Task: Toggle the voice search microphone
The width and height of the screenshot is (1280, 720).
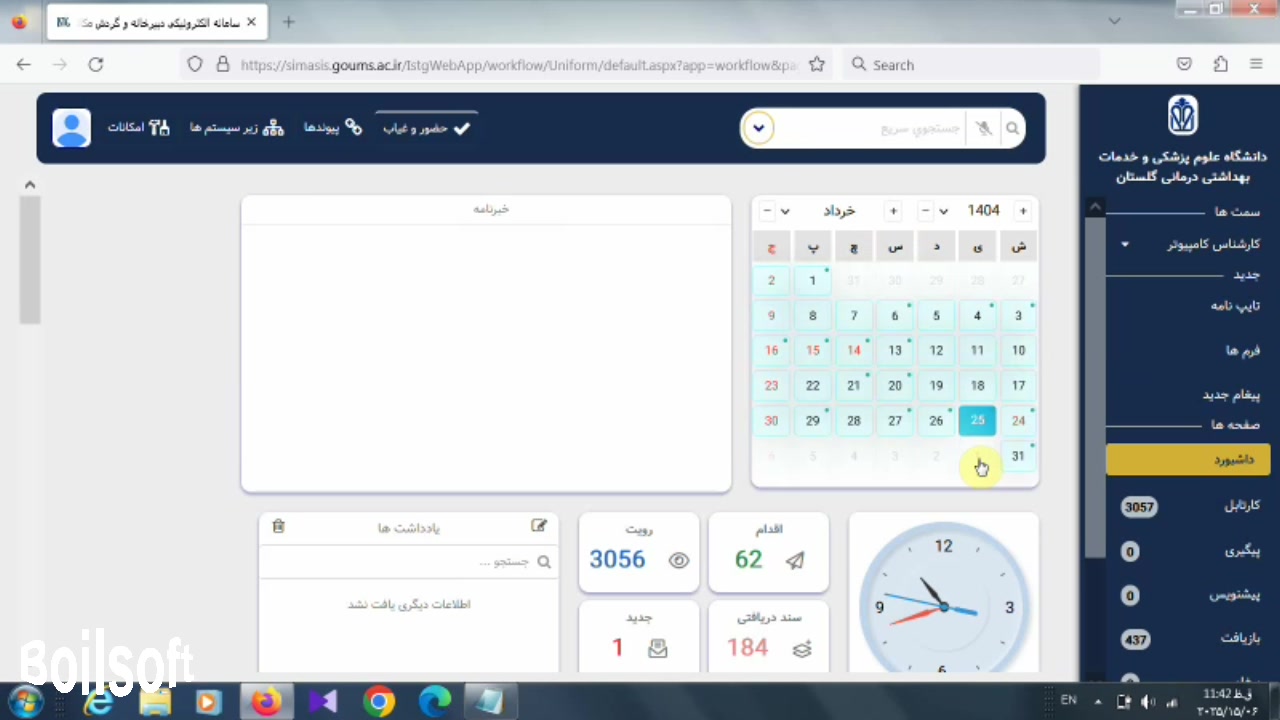Action: click(x=984, y=128)
